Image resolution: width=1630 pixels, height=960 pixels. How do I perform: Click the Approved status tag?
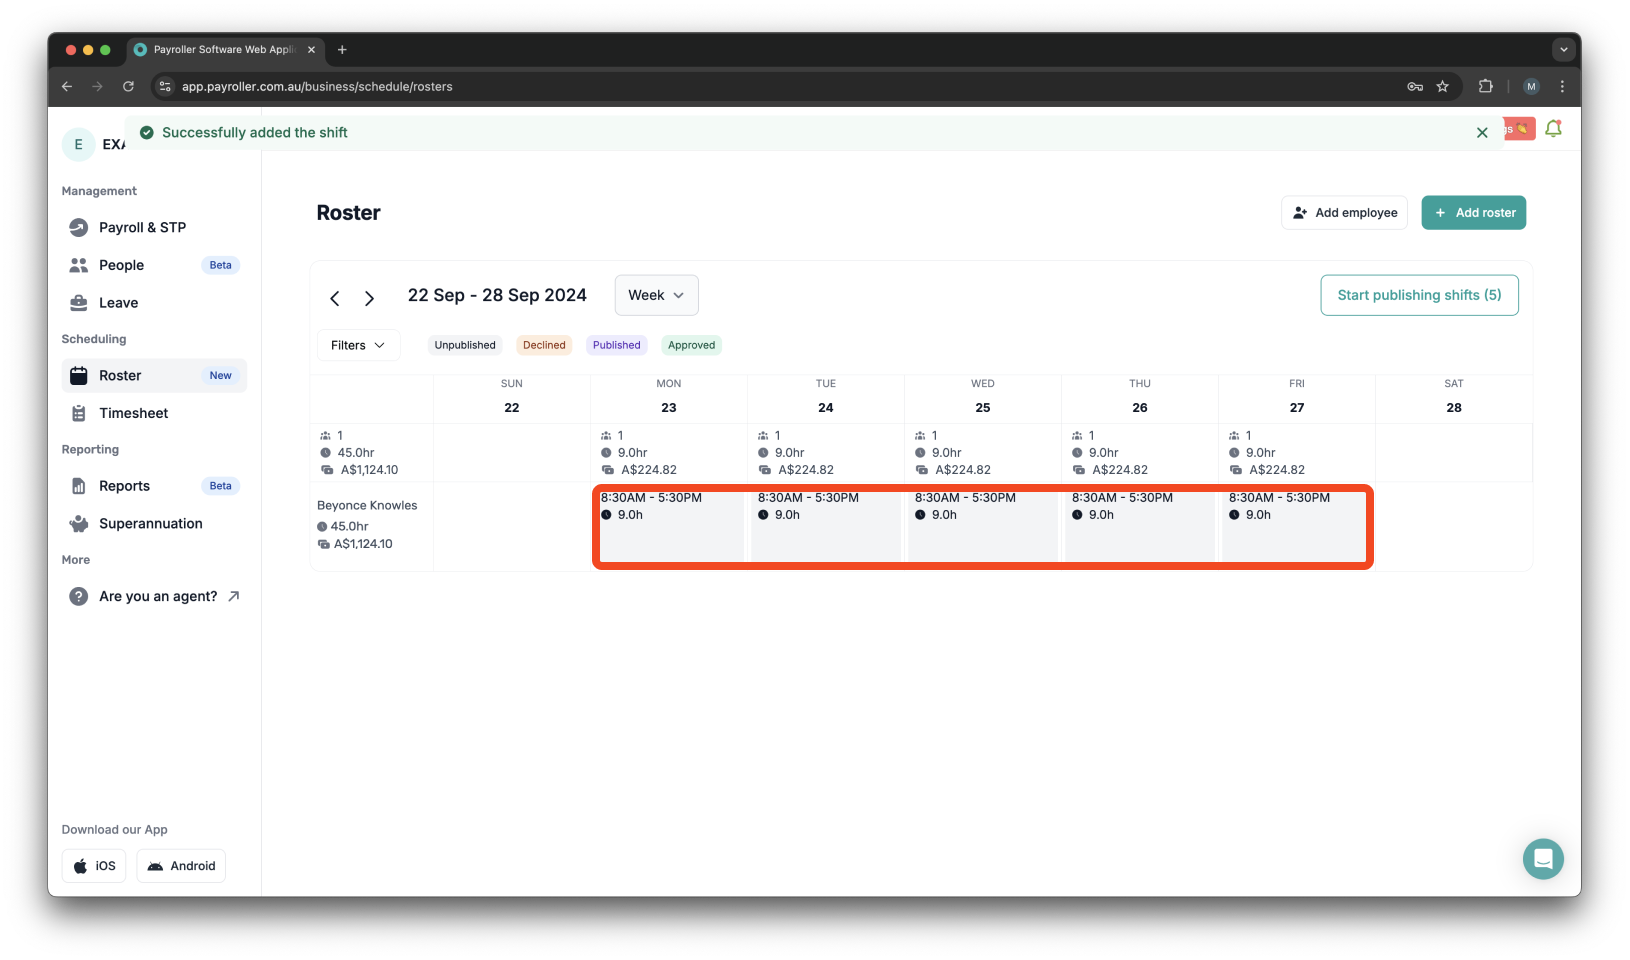[x=692, y=345]
